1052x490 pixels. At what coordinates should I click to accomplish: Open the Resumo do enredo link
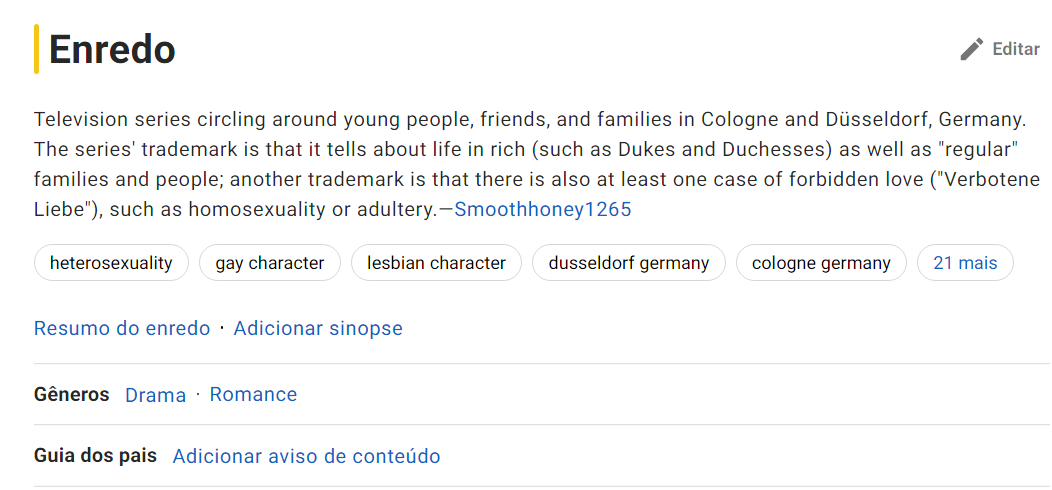coord(122,328)
